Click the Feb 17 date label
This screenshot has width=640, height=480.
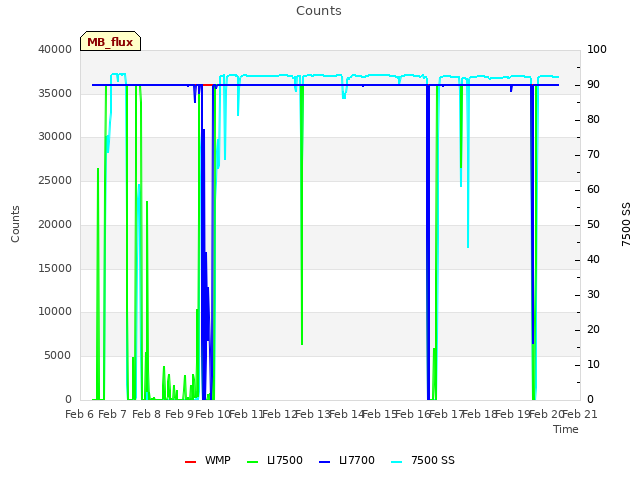click(x=447, y=414)
